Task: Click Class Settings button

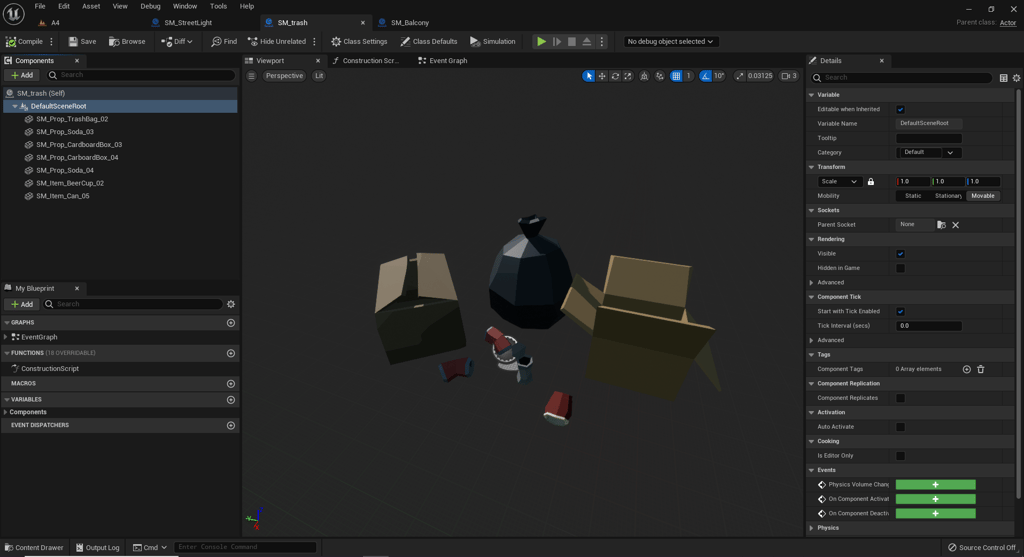Action: (x=359, y=42)
